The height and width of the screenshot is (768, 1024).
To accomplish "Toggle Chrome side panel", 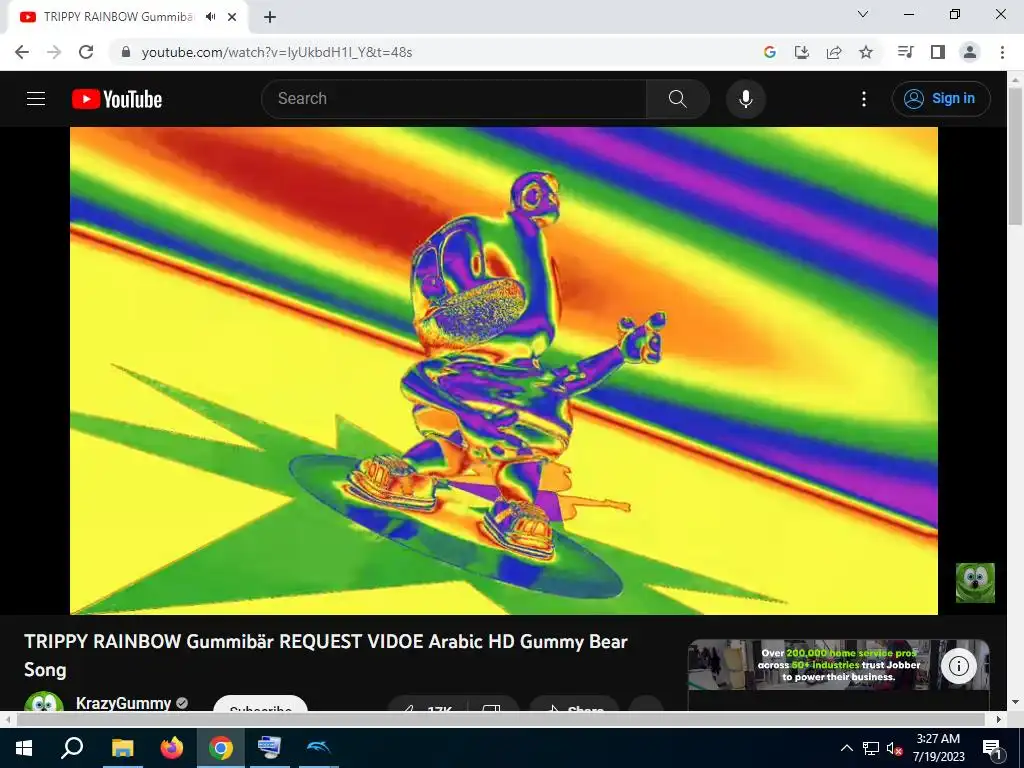I will point(938,52).
